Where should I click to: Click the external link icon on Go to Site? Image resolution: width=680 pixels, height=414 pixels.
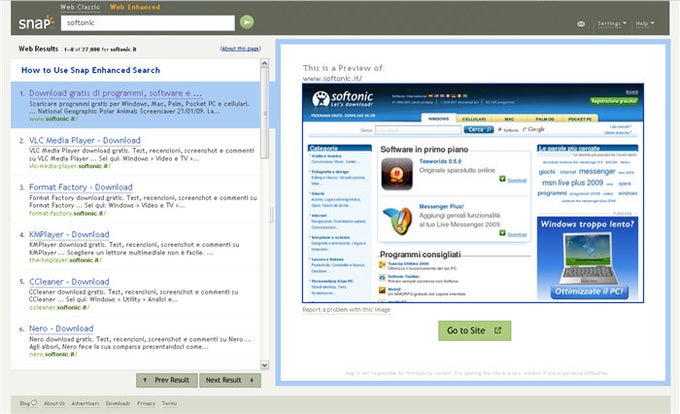498,330
